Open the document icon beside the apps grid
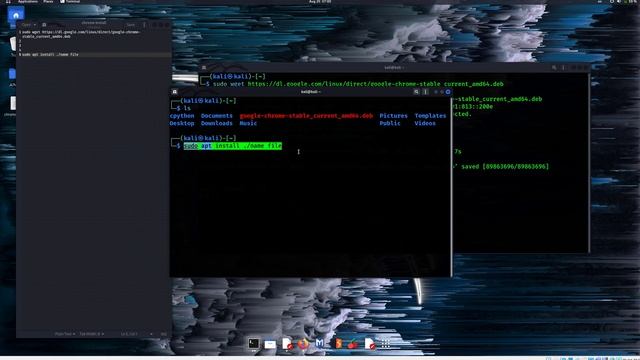640x360 pixels. click(370, 344)
